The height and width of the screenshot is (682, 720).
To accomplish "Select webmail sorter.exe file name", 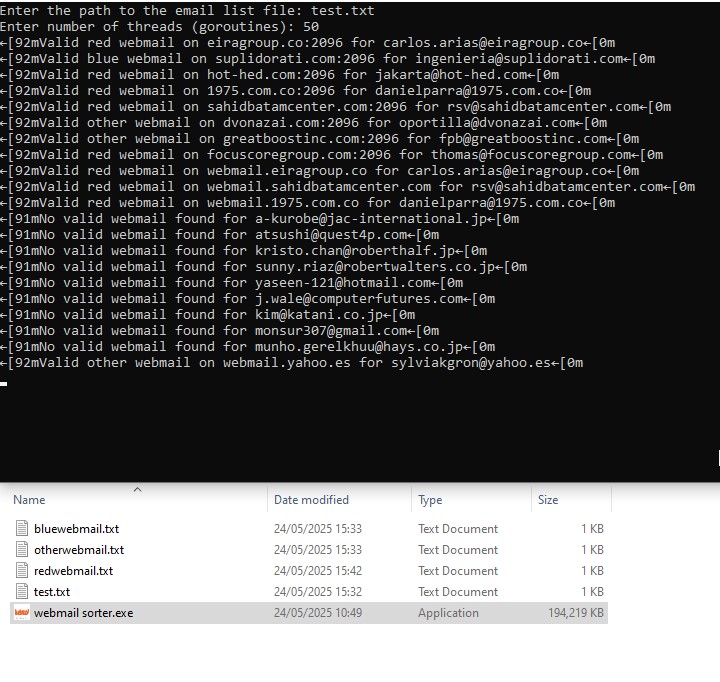I will (84, 613).
